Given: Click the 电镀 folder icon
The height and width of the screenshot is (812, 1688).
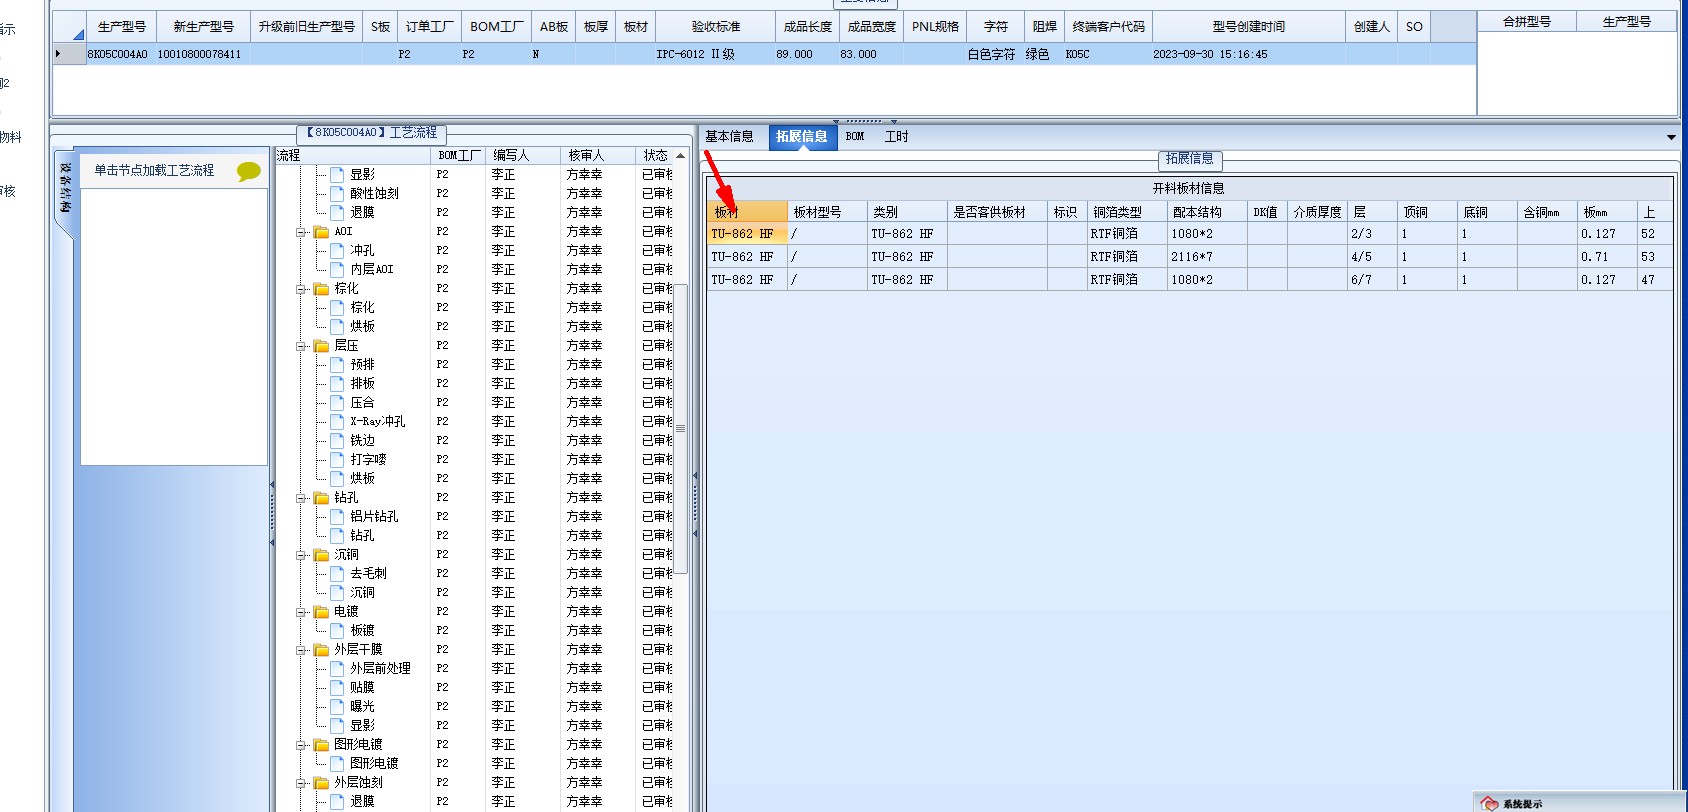Looking at the screenshot, I should click(x=321, y=612).
